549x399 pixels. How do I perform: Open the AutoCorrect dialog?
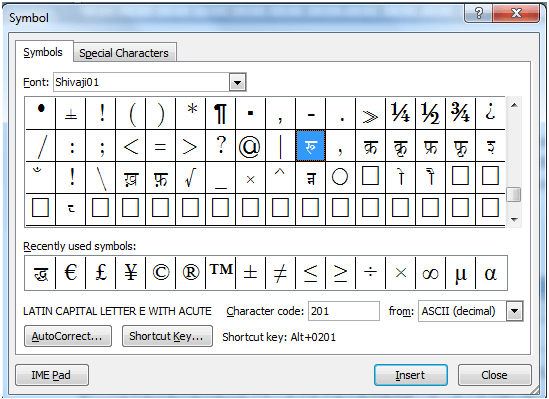point(68,336)
